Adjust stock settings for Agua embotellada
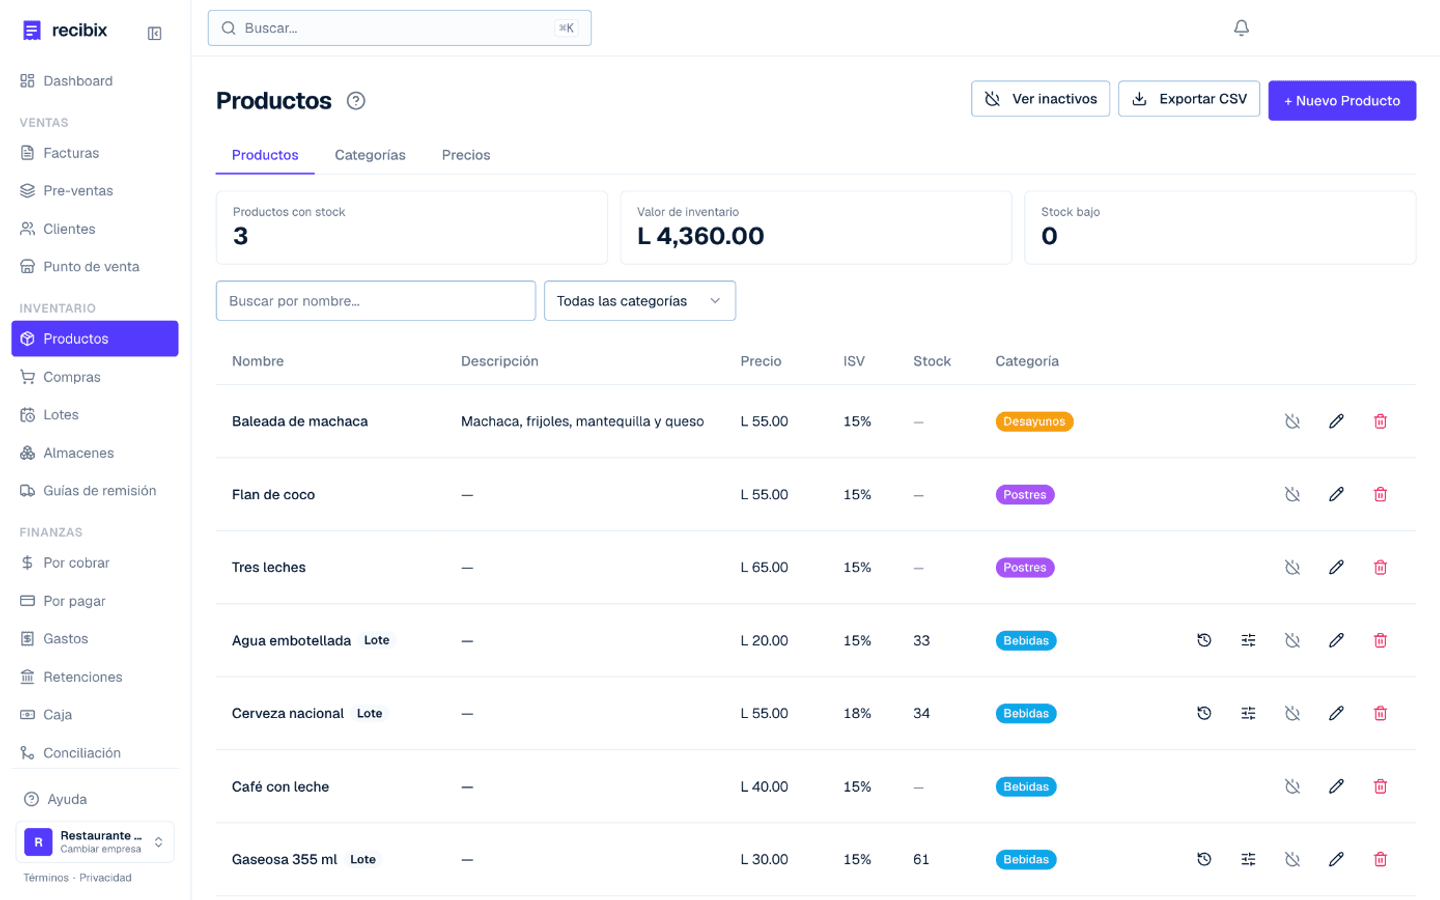The width and height of the screenshot is (1440, 900). 1248,640
